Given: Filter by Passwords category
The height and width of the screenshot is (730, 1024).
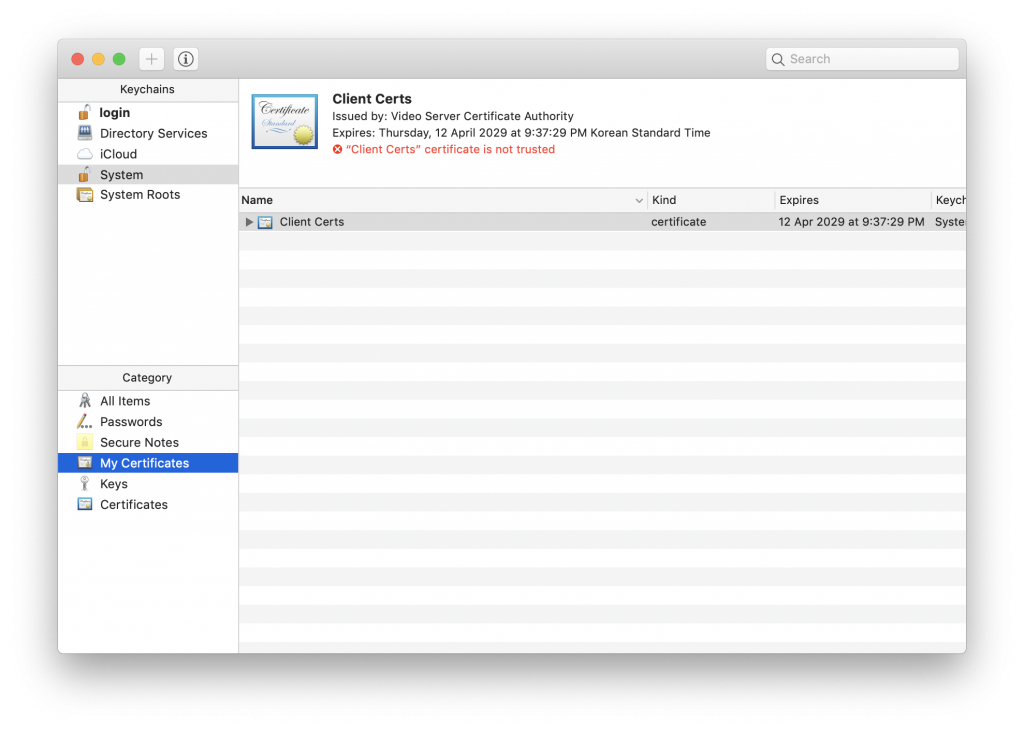Looking at the screenshot, I should [x=131, y=422].
